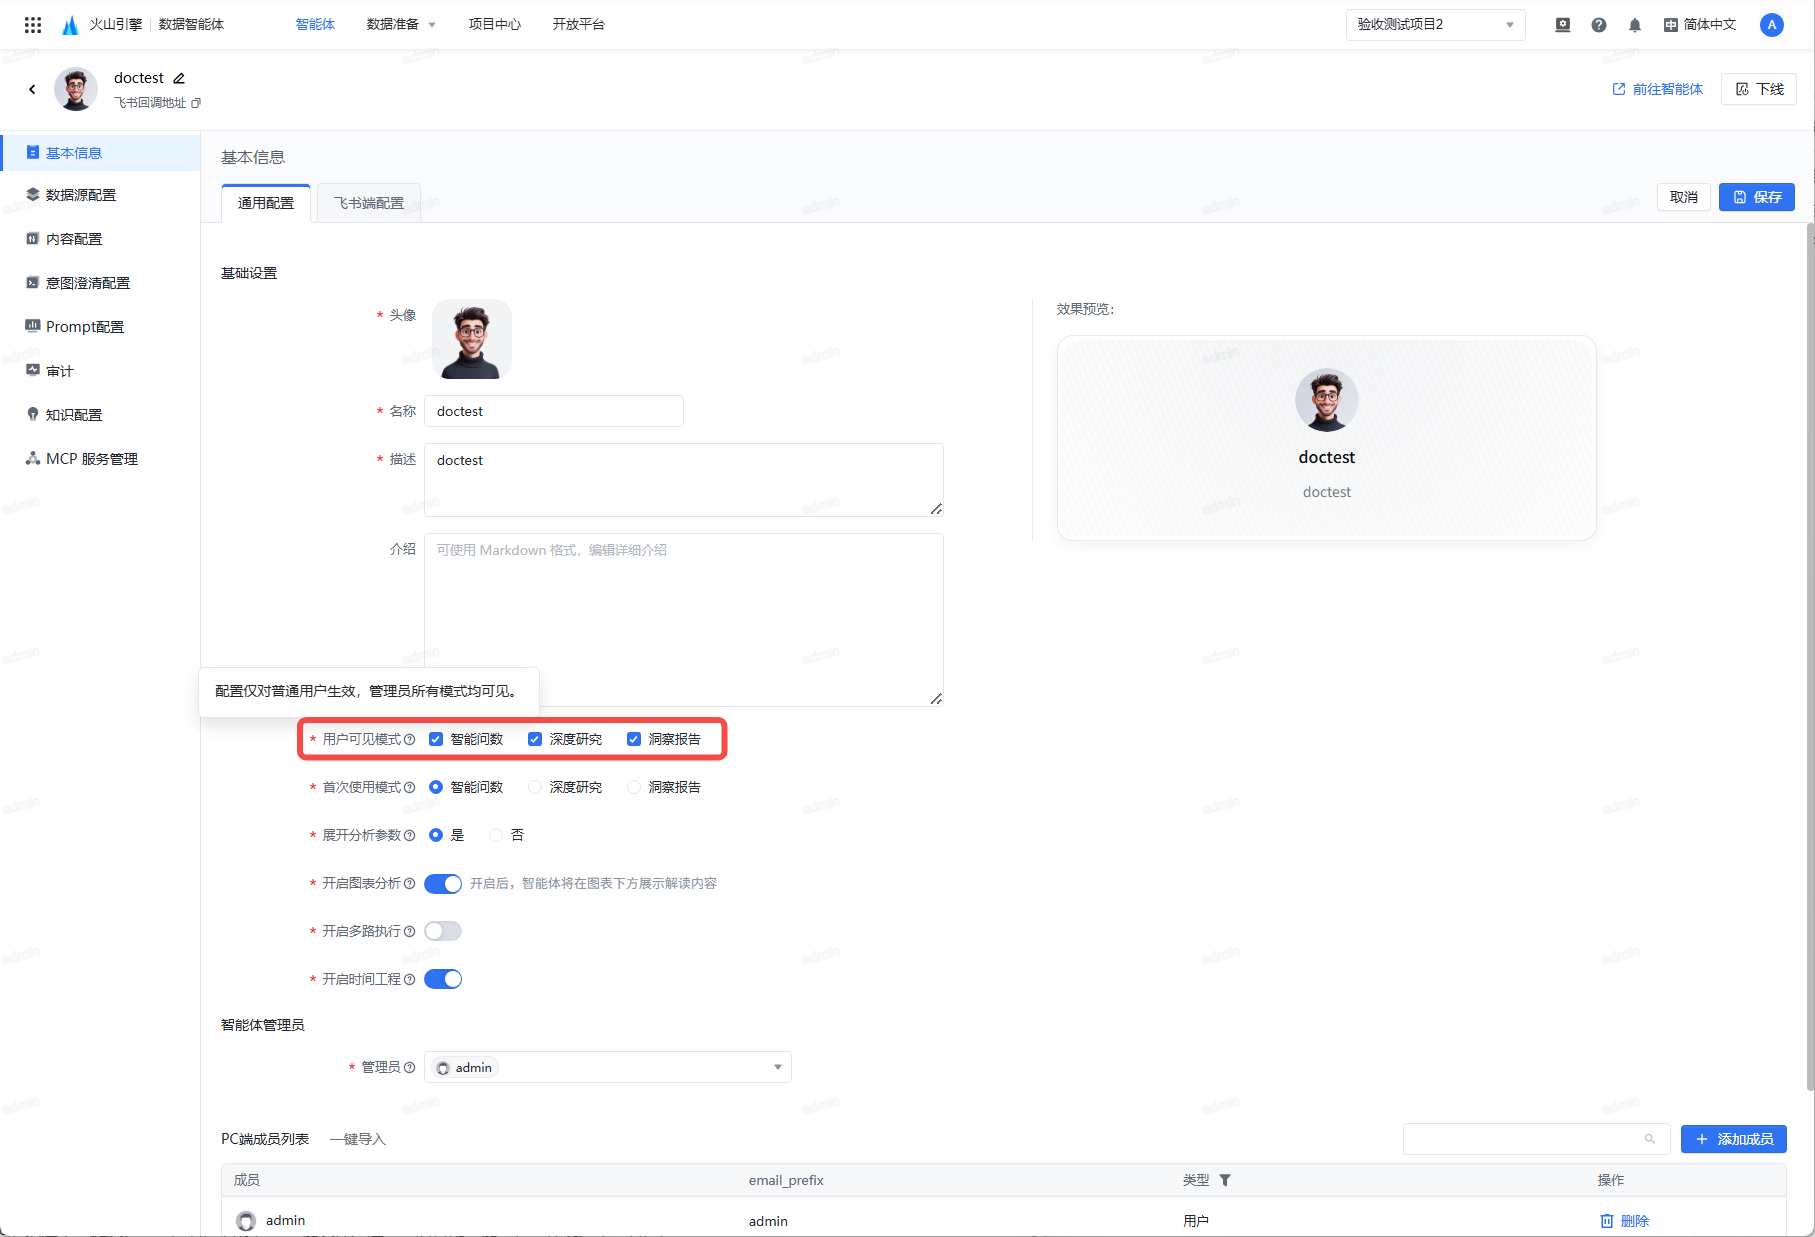Viewport: 1815px width, 1237px height.
Task: Click help icon beside 用户可见模式
Action: (409, 739)
